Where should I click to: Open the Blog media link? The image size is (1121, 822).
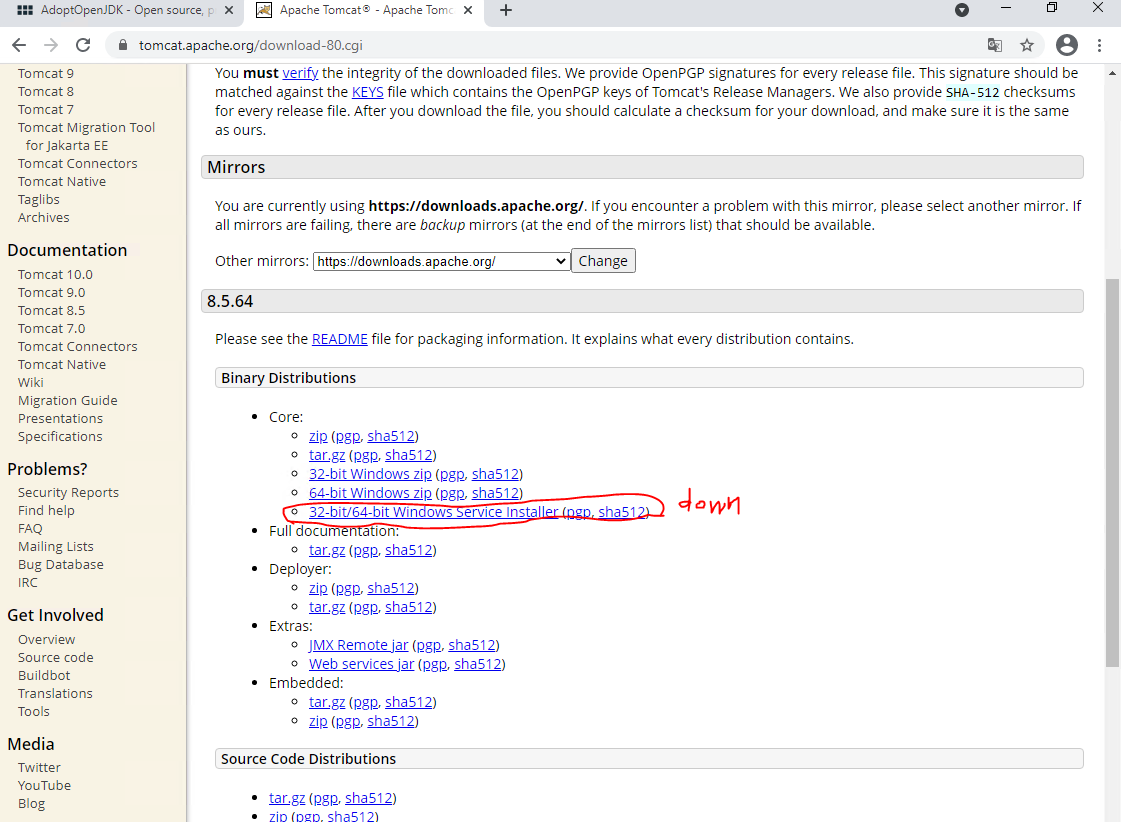pos(31,803)
